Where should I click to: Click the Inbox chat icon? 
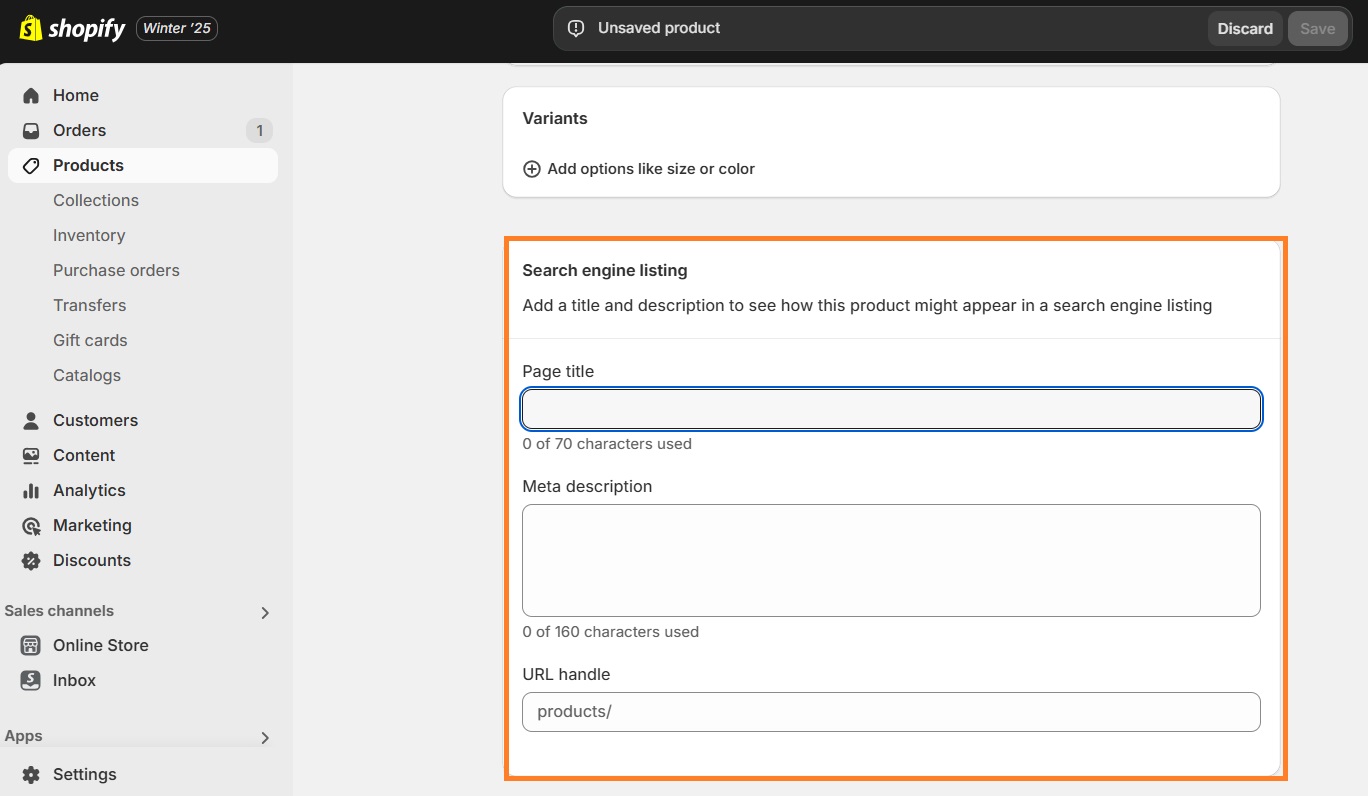(x=32, y=680)
